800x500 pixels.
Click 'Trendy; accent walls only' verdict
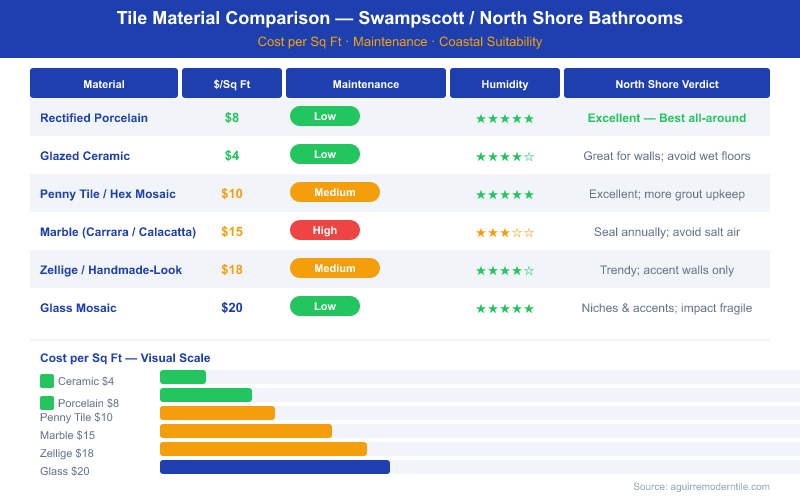667,270
